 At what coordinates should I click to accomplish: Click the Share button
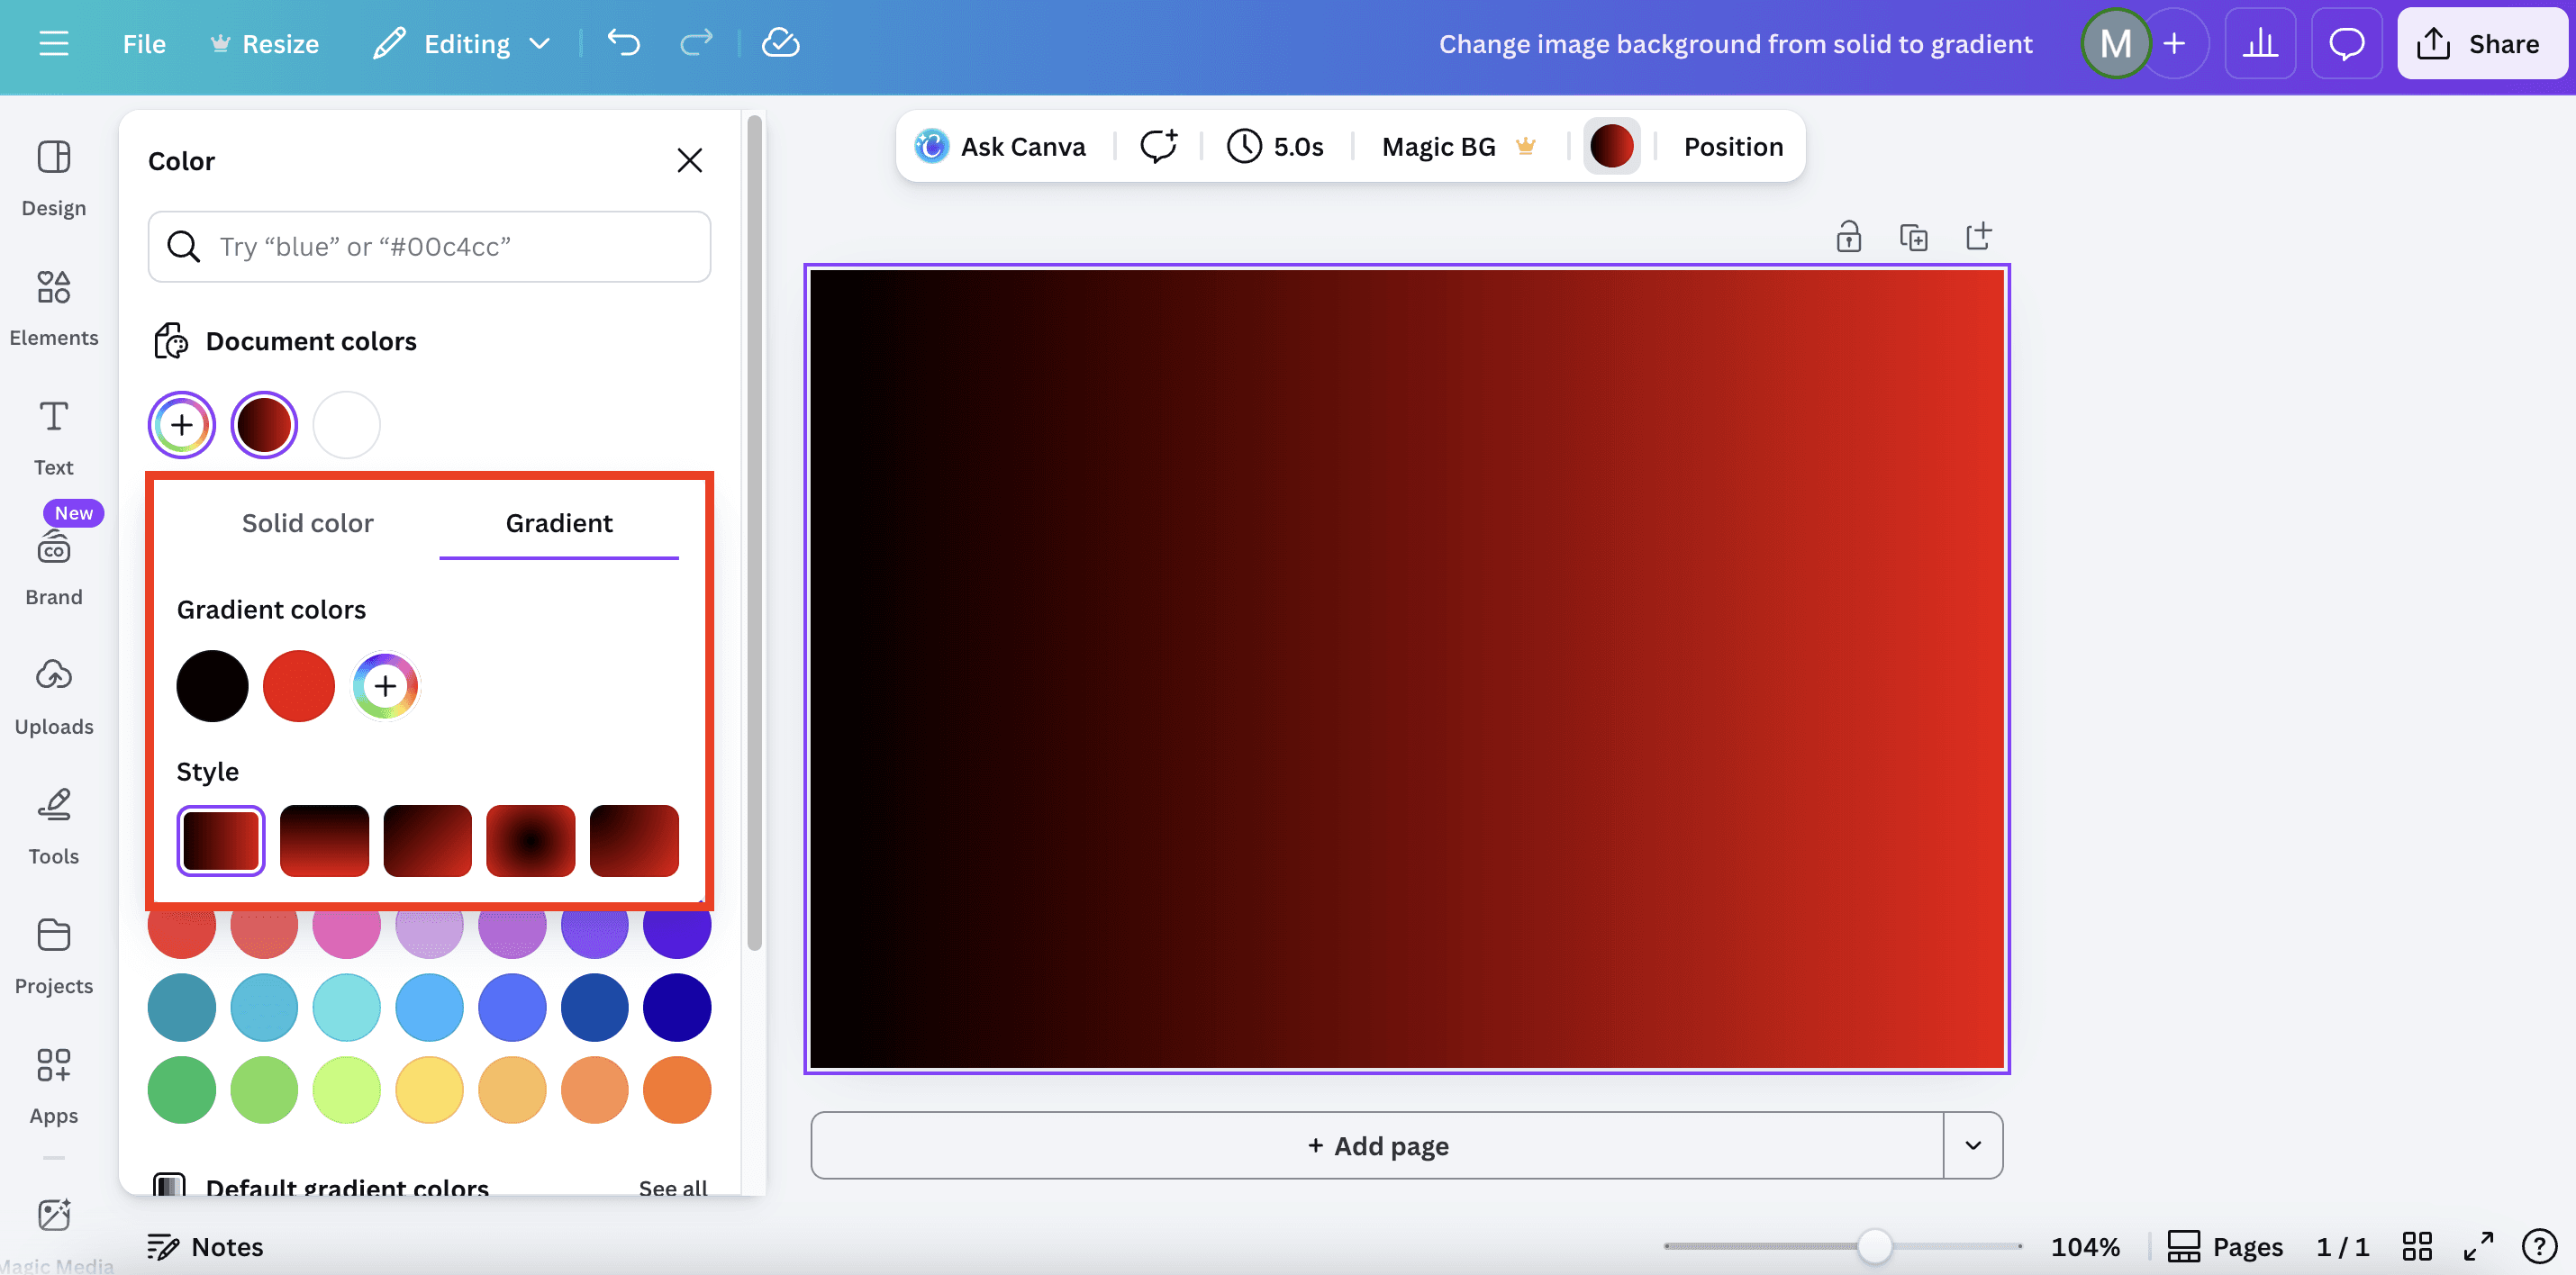point(2482,43)
